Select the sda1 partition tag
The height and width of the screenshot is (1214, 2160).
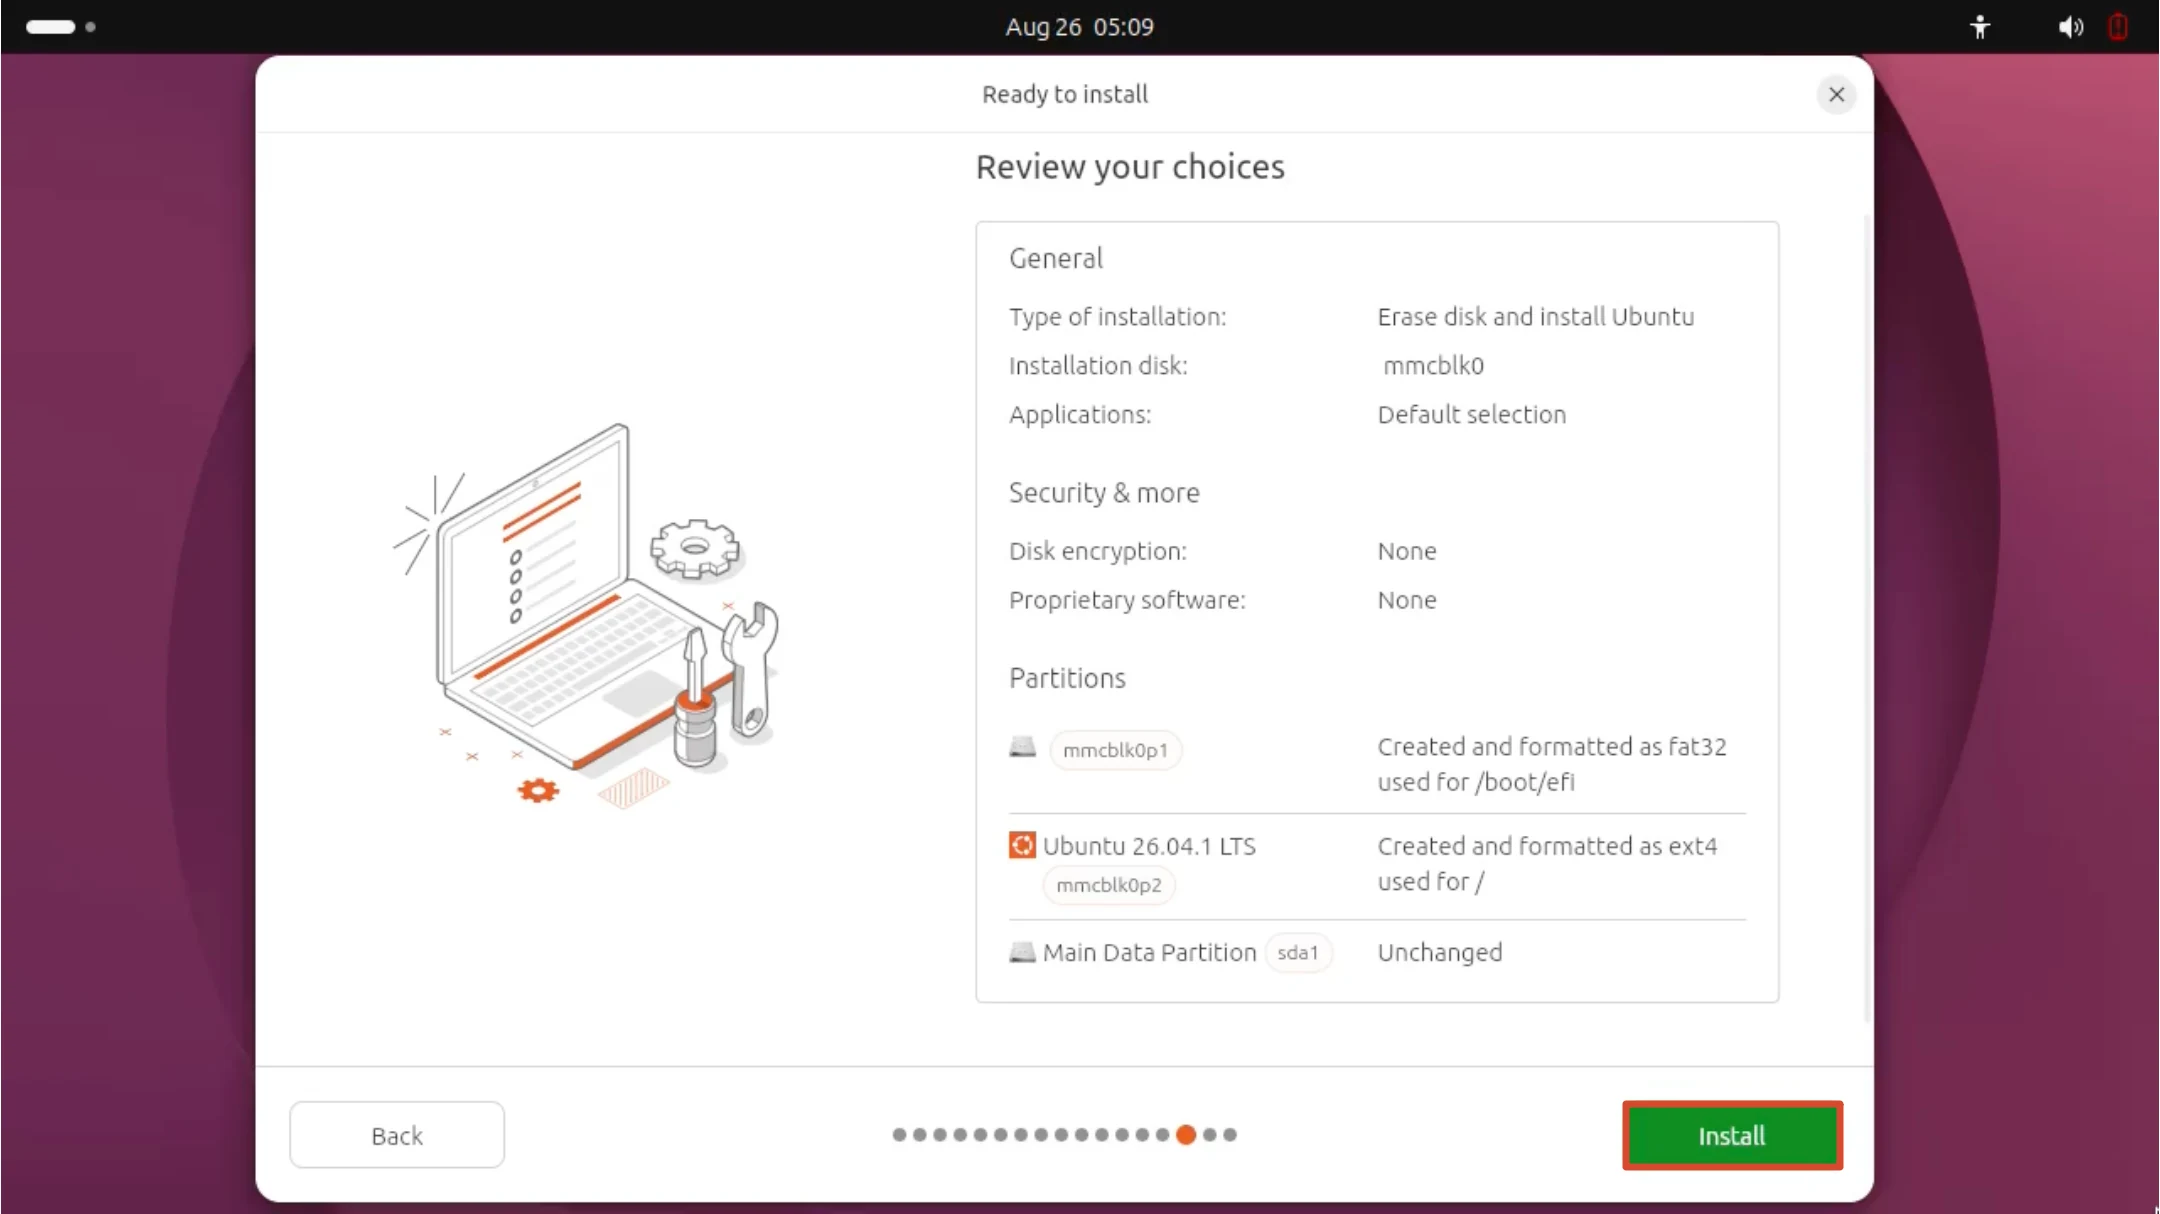(1298, 953)
